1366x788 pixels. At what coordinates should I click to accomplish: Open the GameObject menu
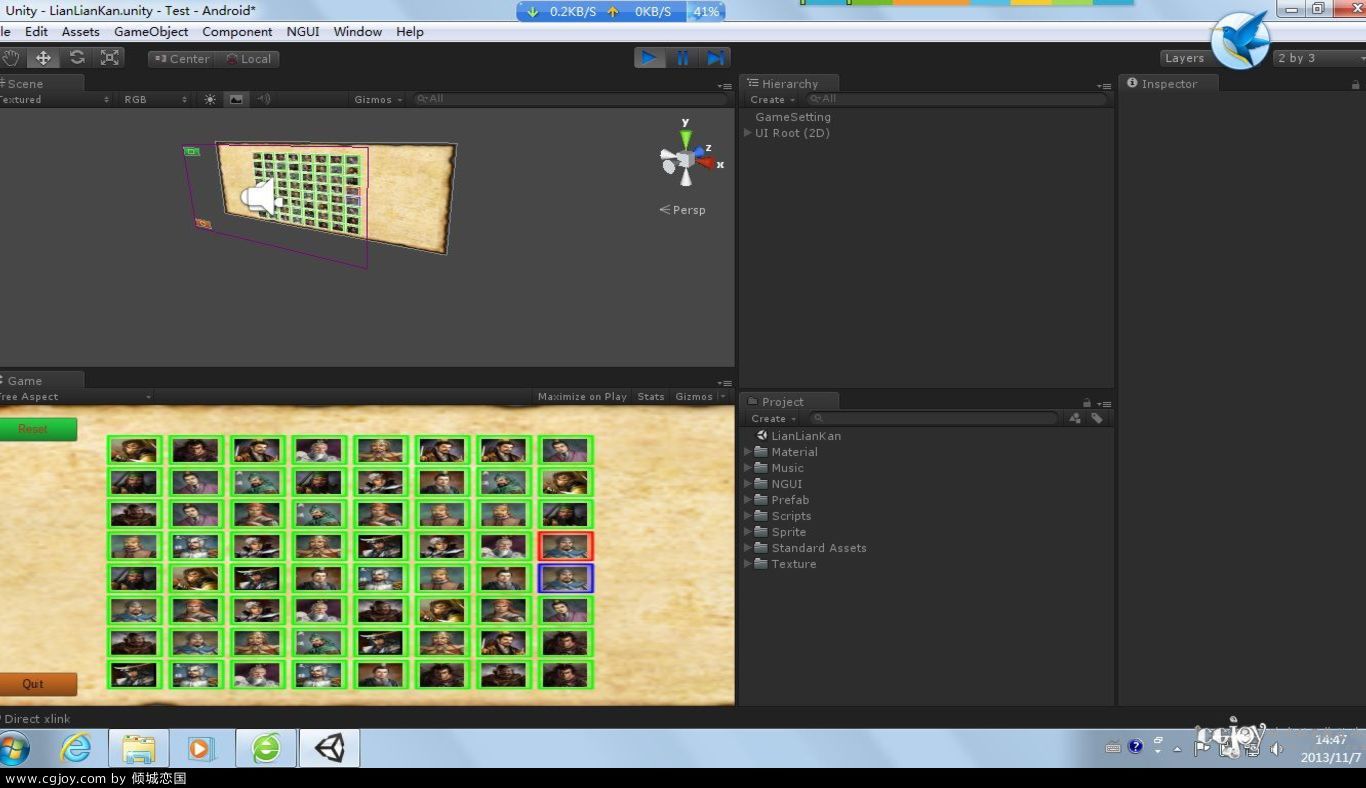[151, 31]
